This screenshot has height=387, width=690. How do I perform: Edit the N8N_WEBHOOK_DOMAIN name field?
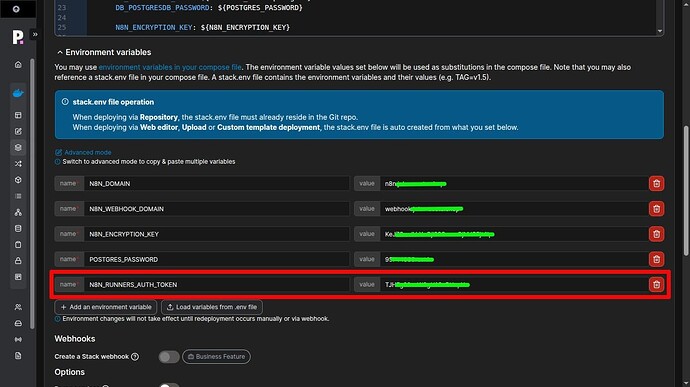[x=217, y=209]
